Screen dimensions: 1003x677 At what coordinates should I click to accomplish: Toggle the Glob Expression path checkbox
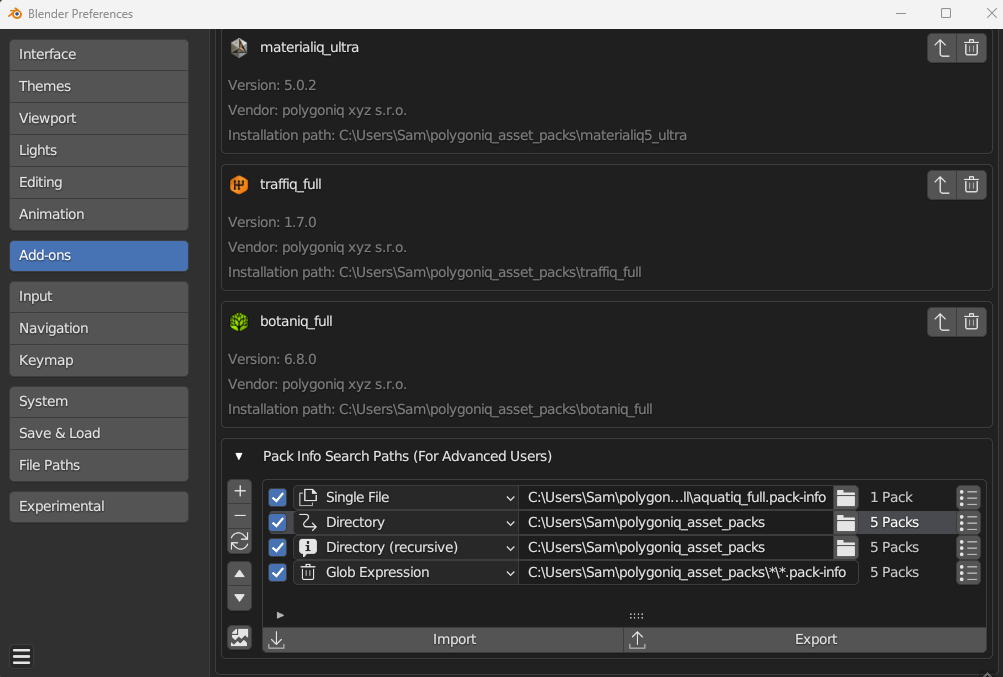point(278,573)
